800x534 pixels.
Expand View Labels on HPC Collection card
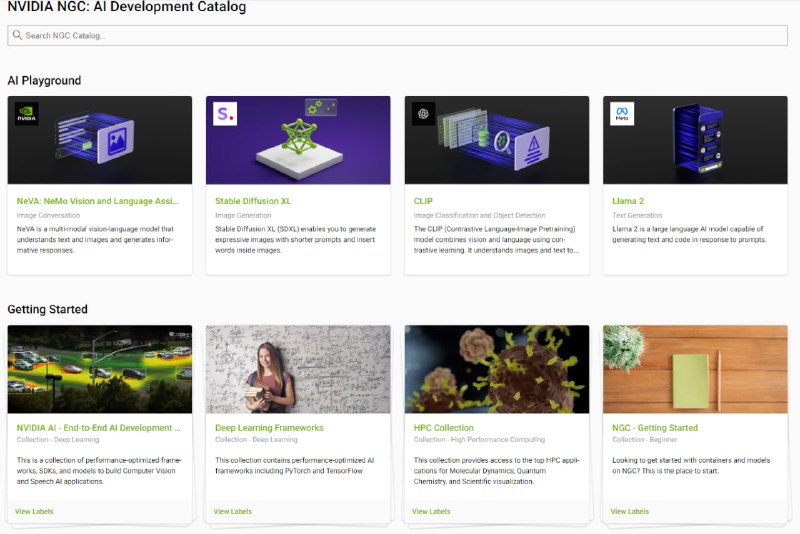[x=432, y=511]
